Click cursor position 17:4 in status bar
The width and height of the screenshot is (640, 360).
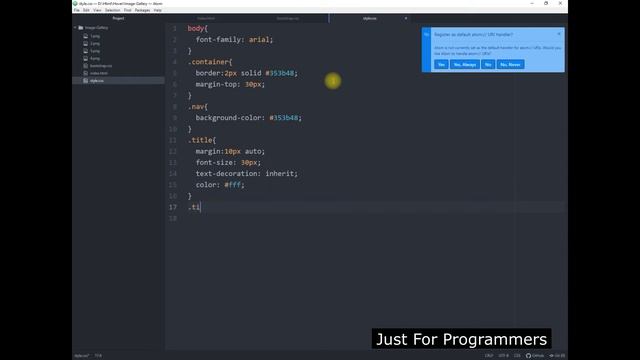[98, 356]
